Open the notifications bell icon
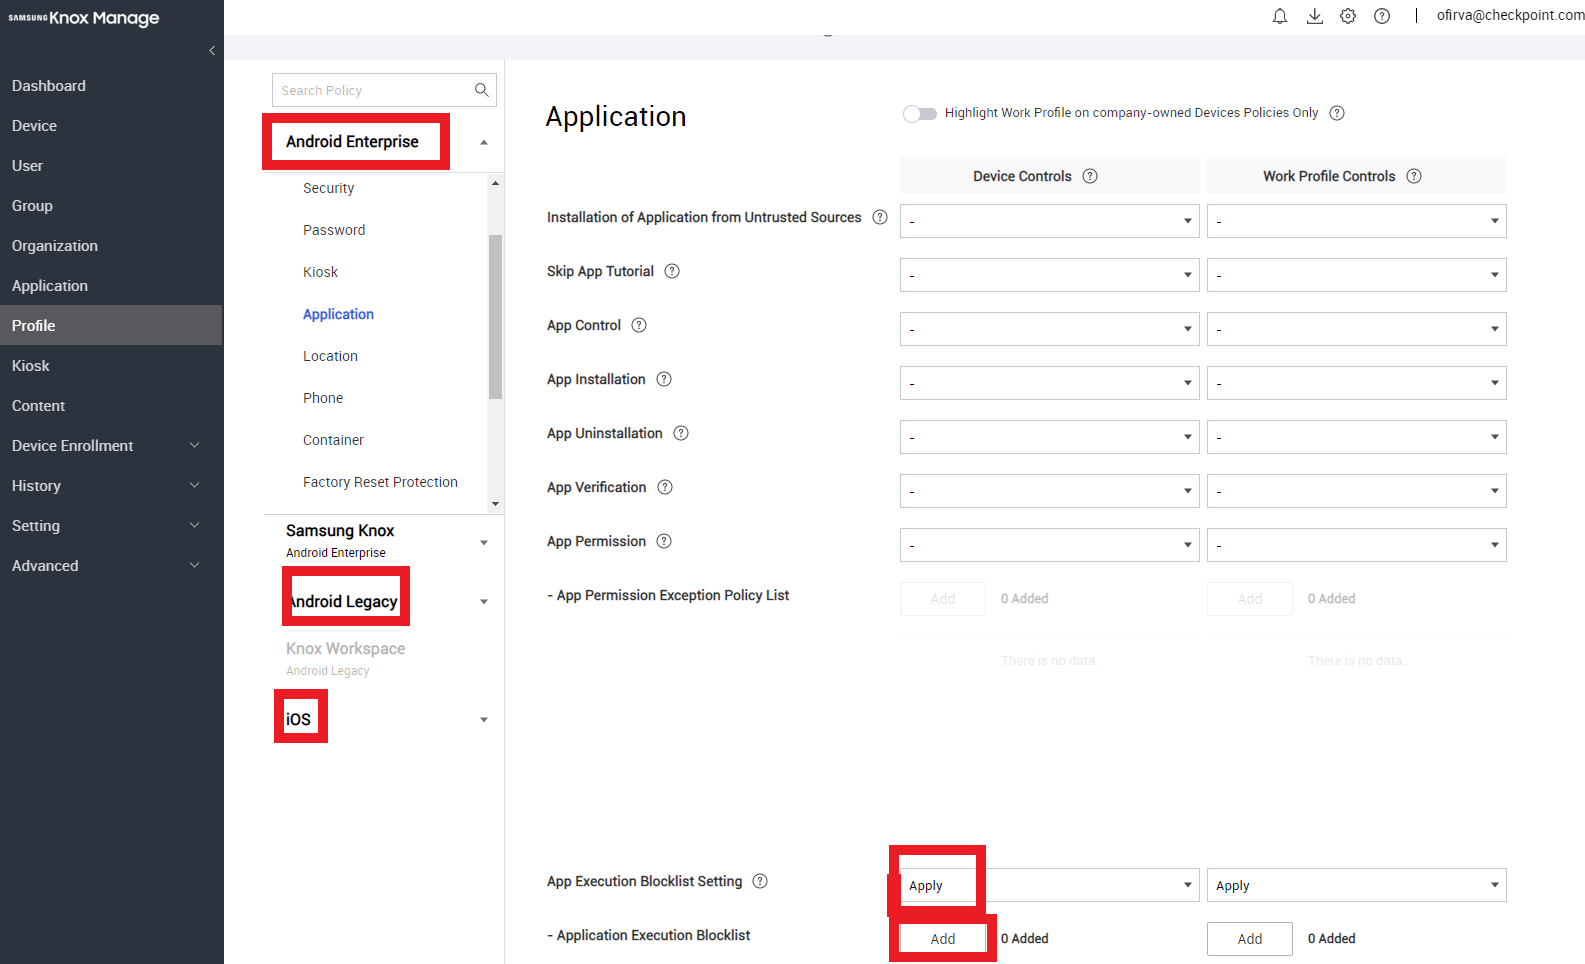The height and width of the screenshot is (964, 1585). 1280,16
